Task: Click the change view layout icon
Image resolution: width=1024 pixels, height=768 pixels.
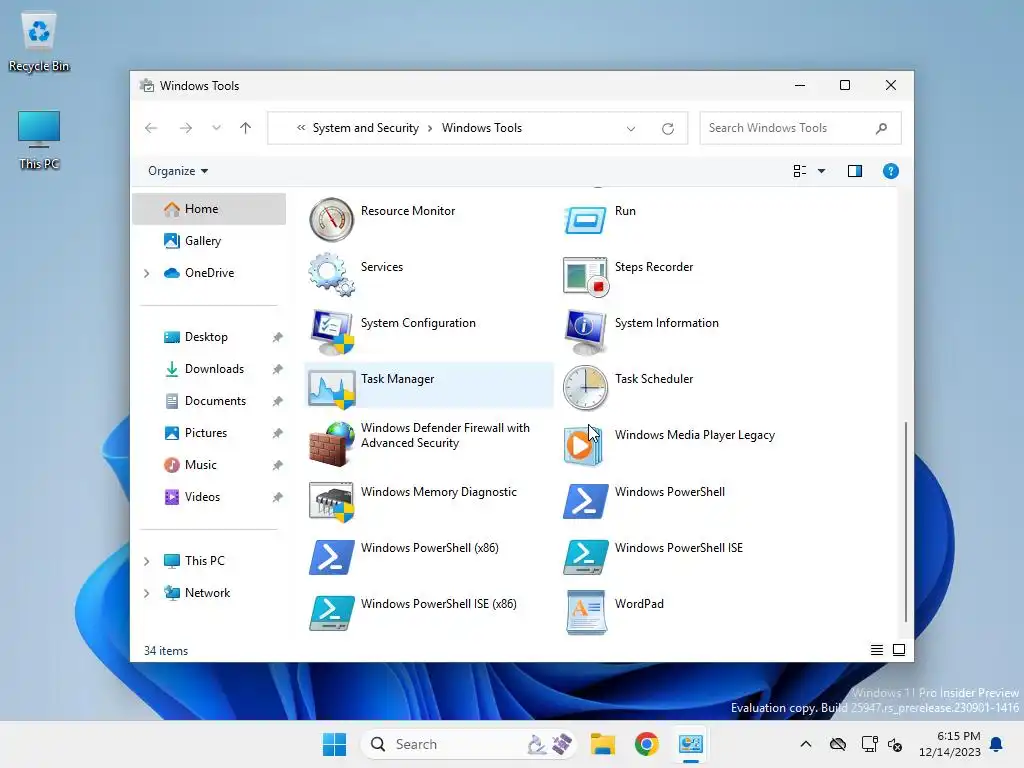Action: [x=799, y=171]
